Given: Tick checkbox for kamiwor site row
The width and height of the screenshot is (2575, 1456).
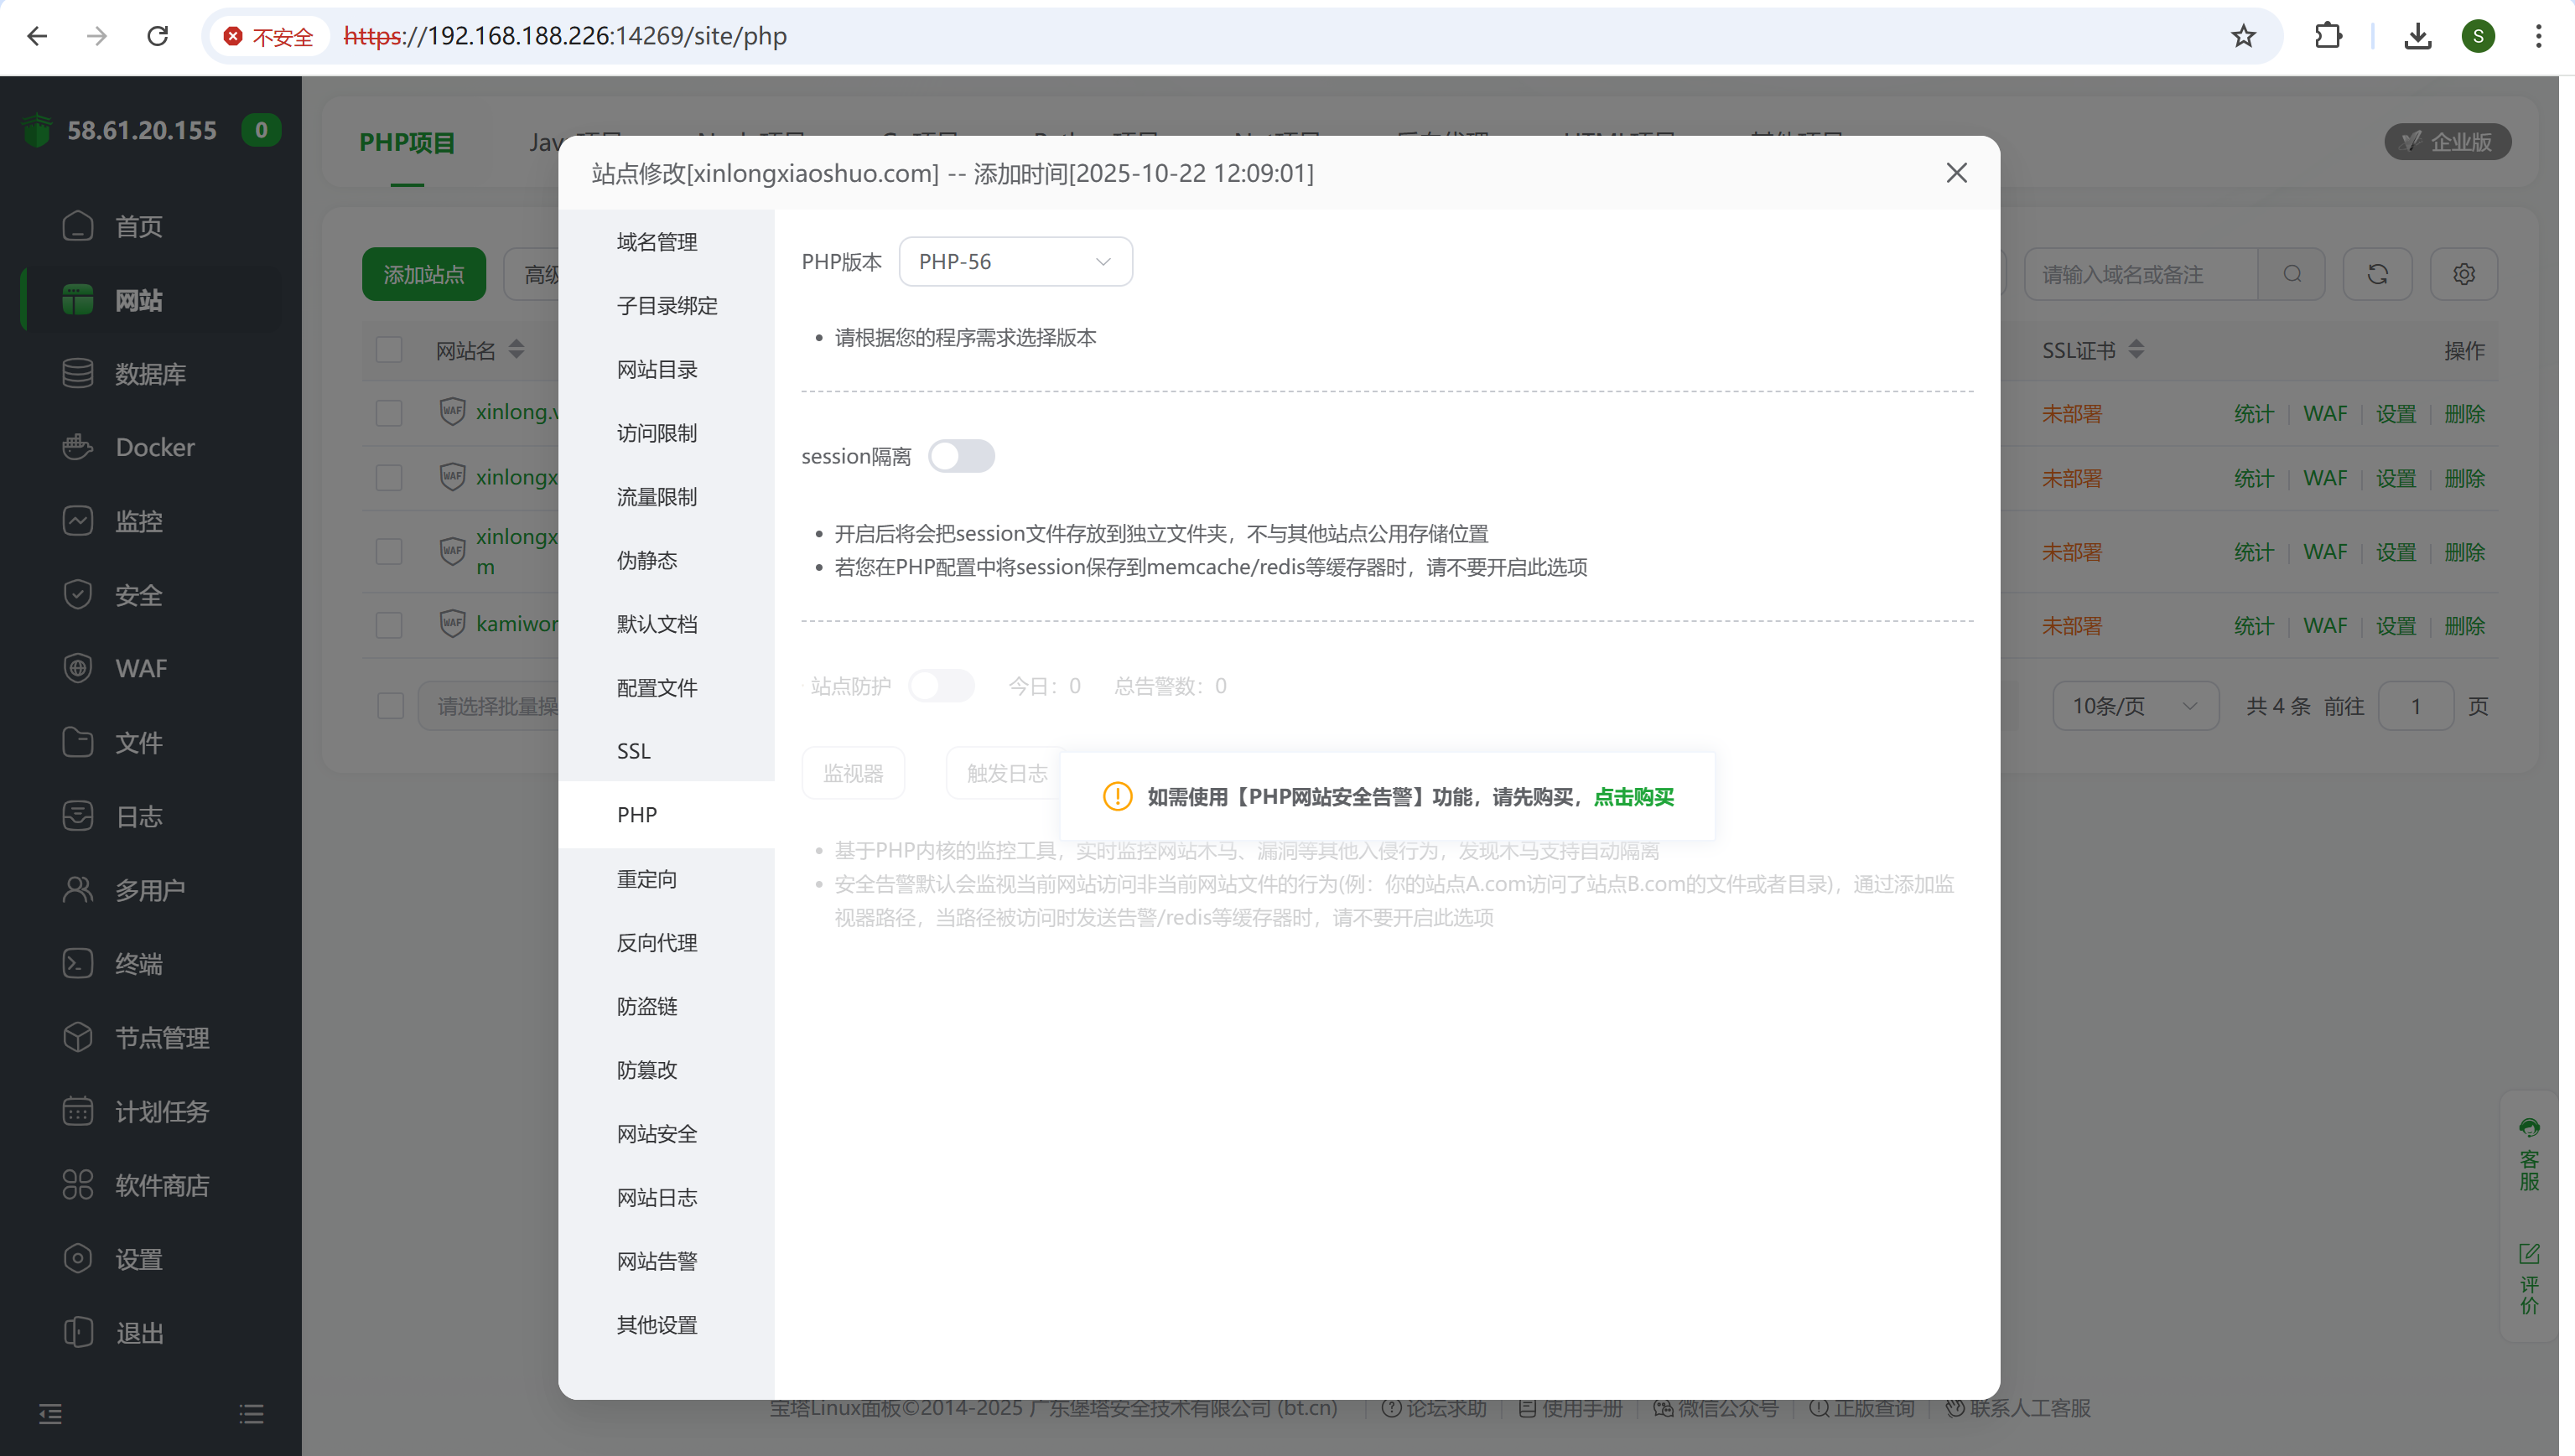Looking at the screenshot, I should [389, 625].
